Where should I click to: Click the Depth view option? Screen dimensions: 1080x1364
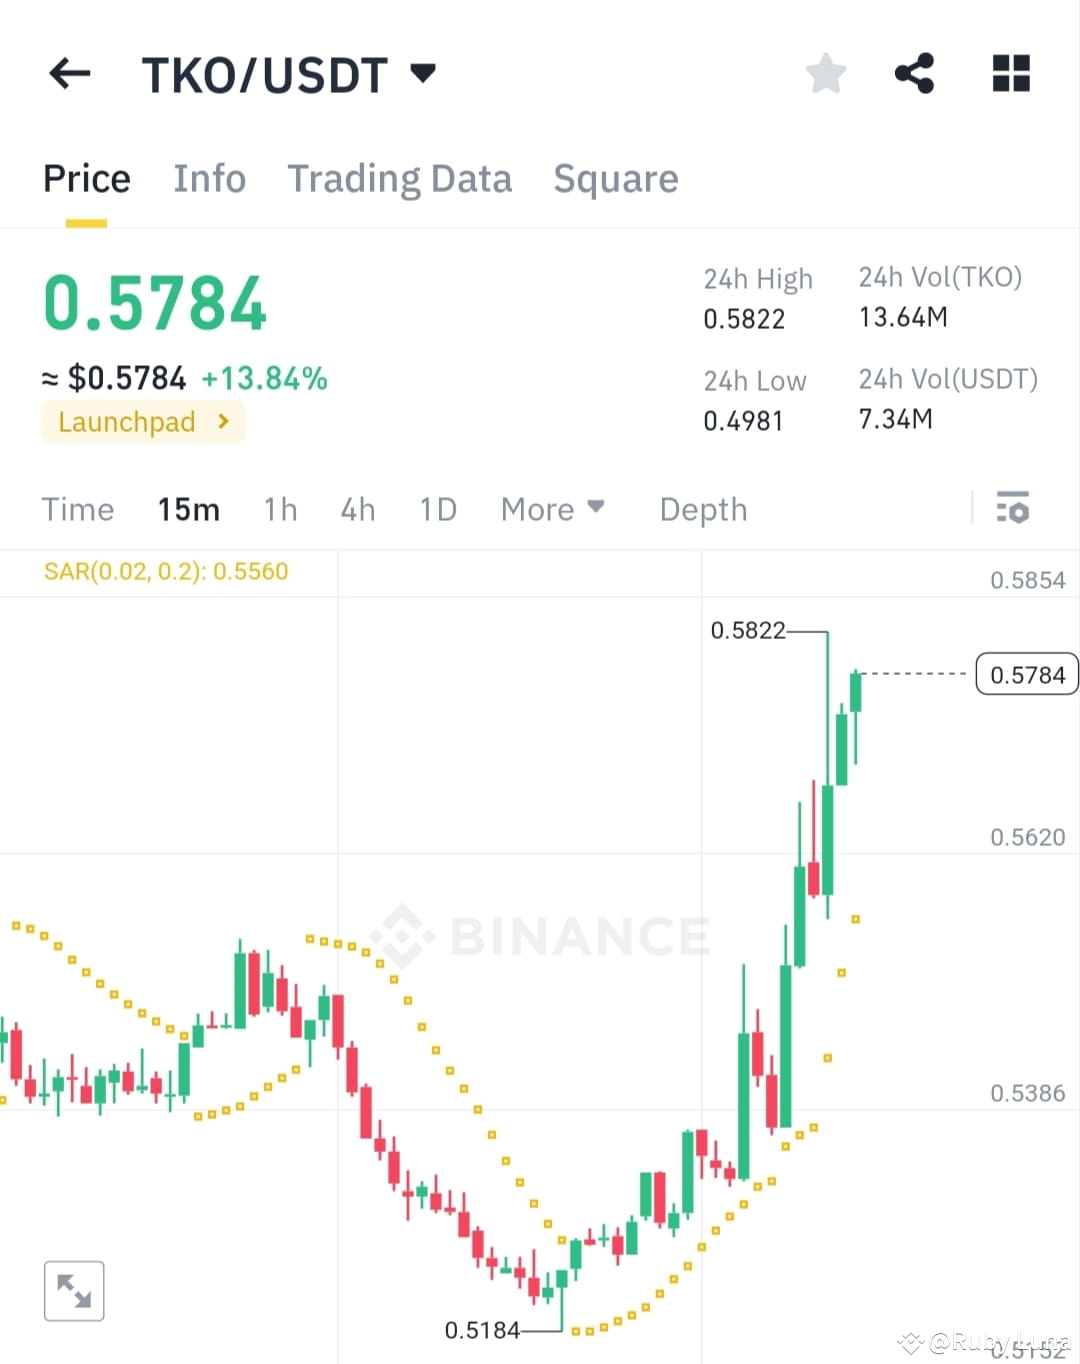pyautogui.click(x=703, y=509)
